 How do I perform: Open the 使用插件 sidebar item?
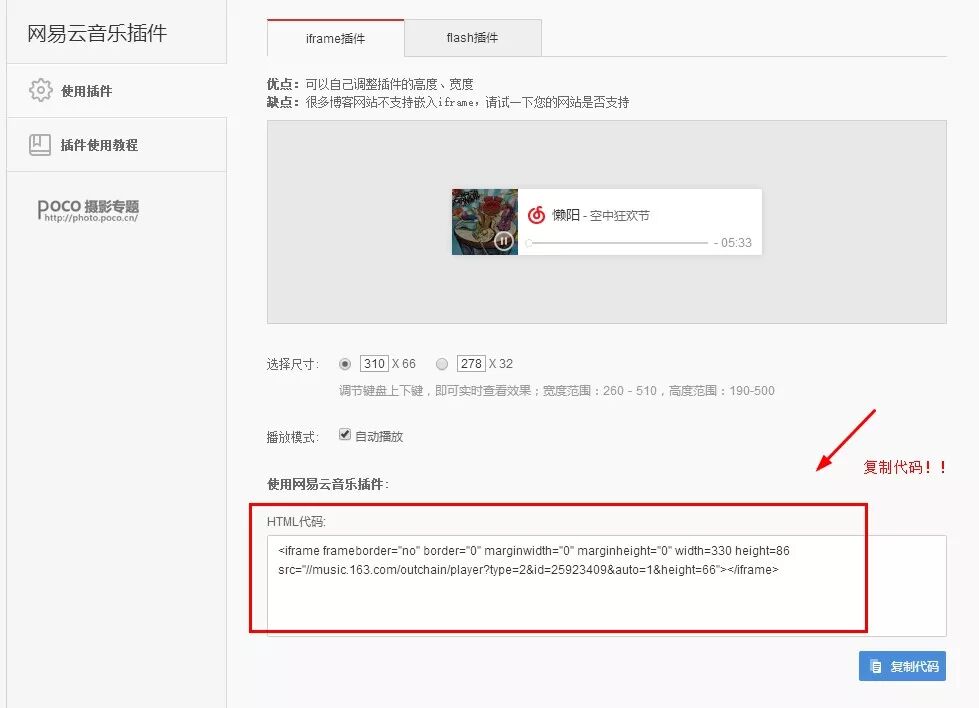tap(116, 91)
